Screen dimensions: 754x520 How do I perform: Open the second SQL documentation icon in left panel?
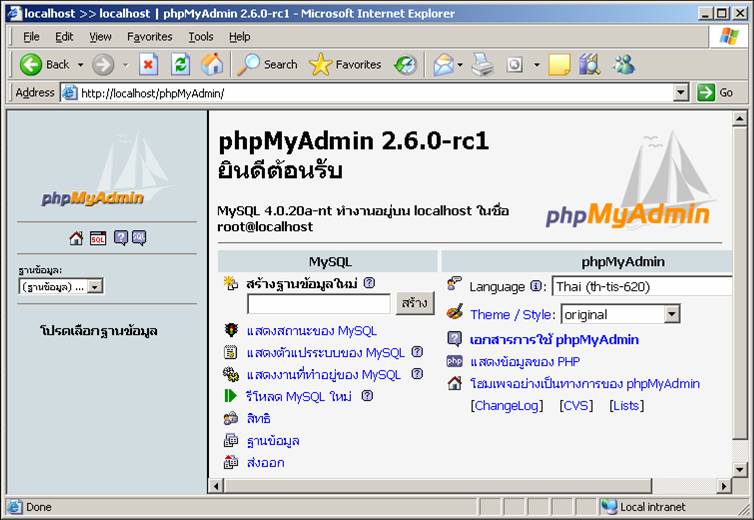click(139, 238)
